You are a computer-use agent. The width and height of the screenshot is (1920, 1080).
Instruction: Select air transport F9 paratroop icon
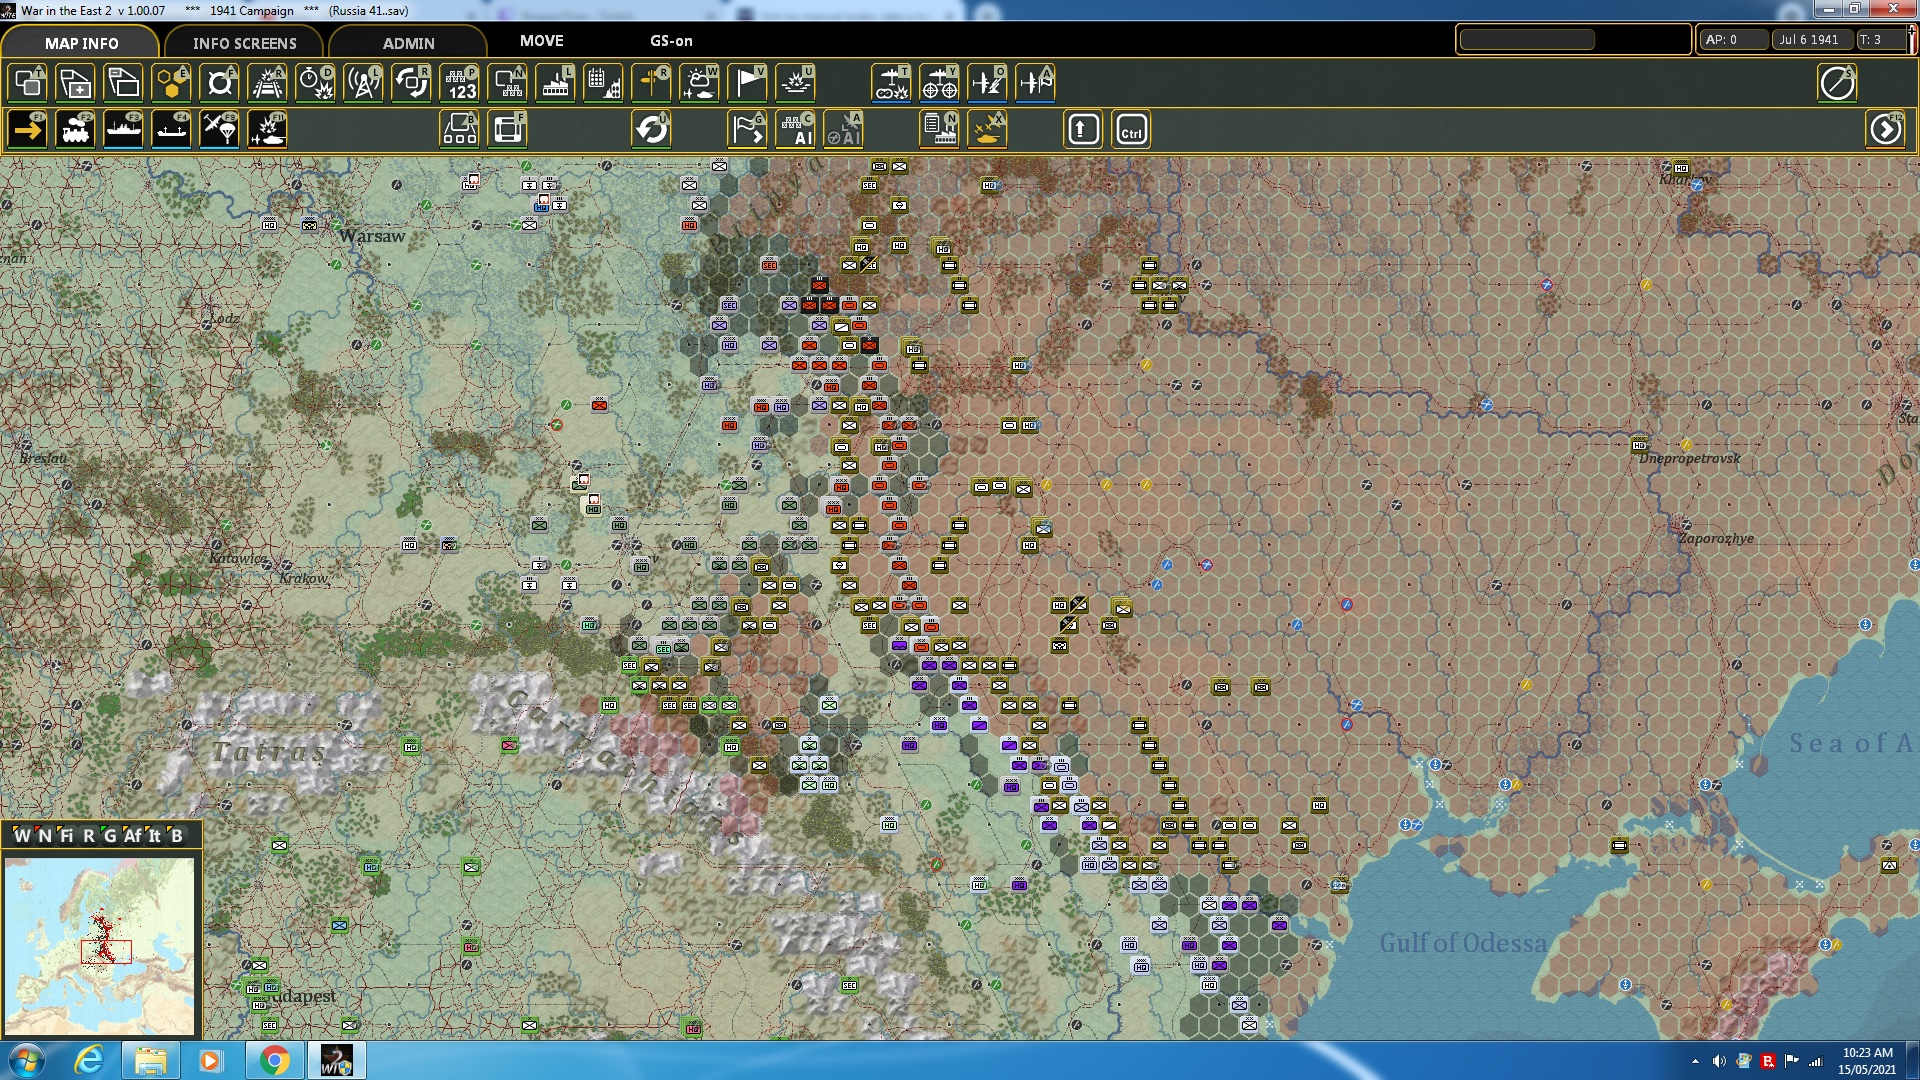[x=220, y=130]
